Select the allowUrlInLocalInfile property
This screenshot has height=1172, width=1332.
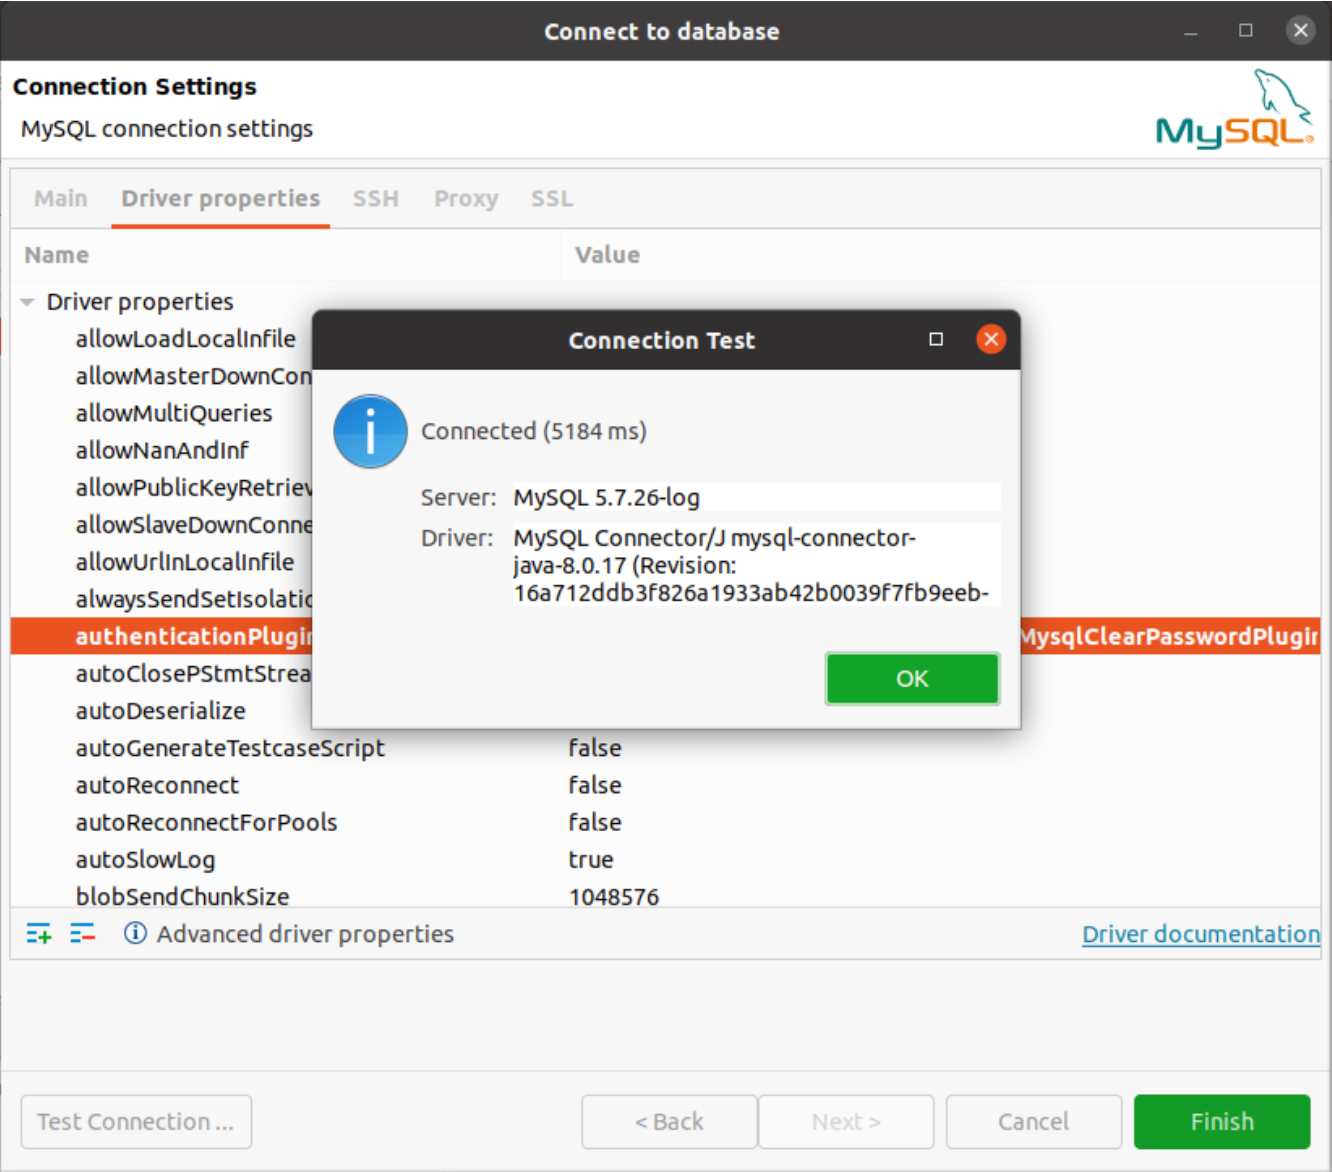coord(185,562)
